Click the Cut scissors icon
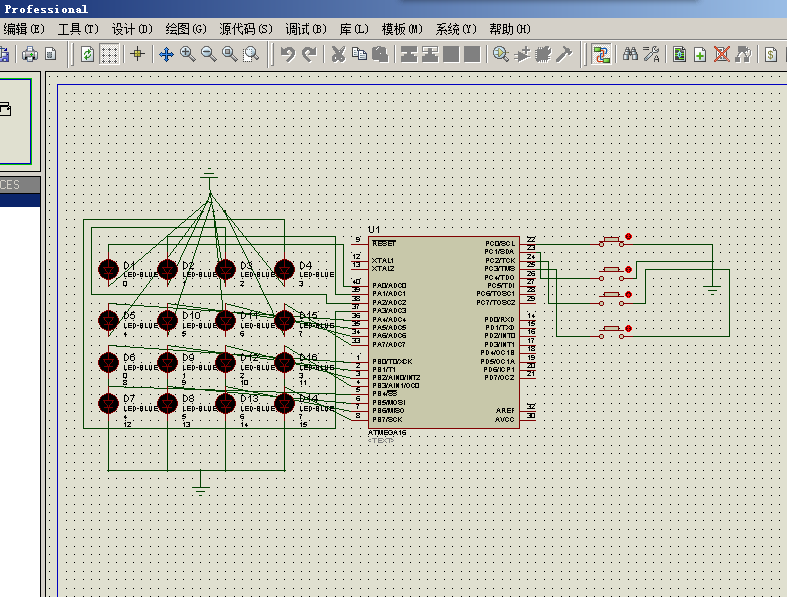Viewport: 787px width, 597px height. [338, 54]
